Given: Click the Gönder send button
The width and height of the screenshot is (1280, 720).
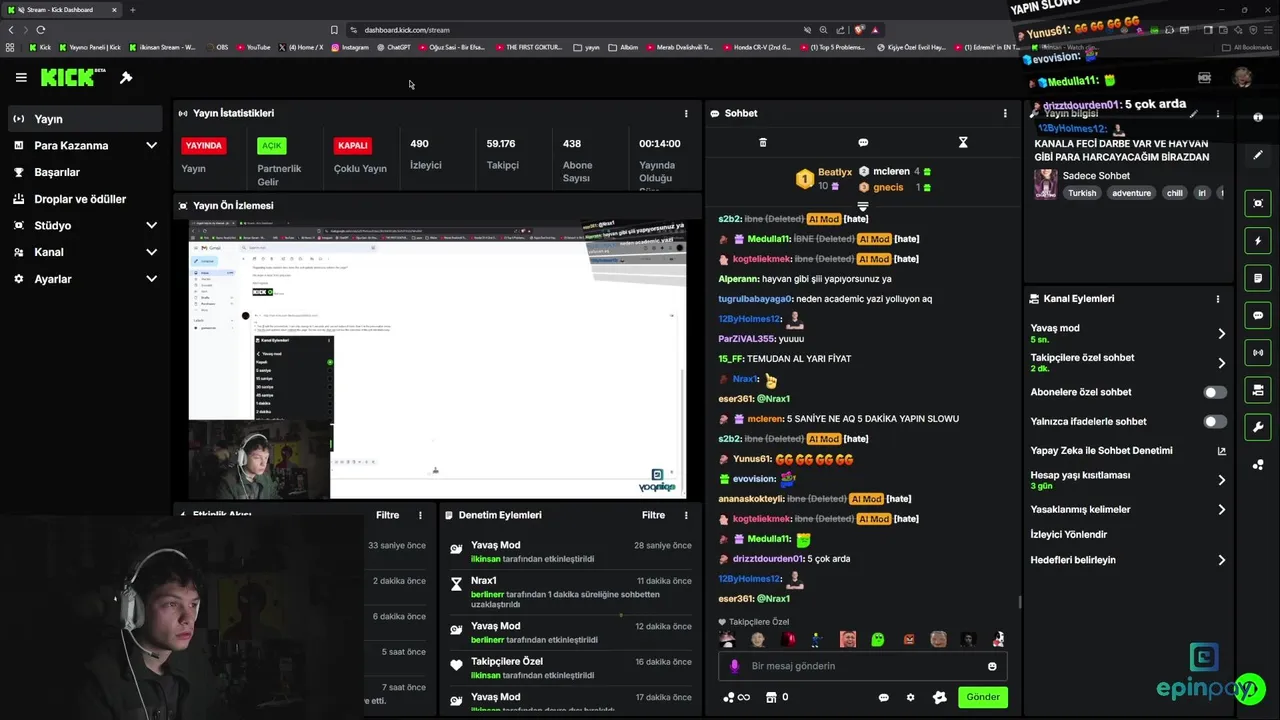Looking at the screenshot, I should coord(982,697).
